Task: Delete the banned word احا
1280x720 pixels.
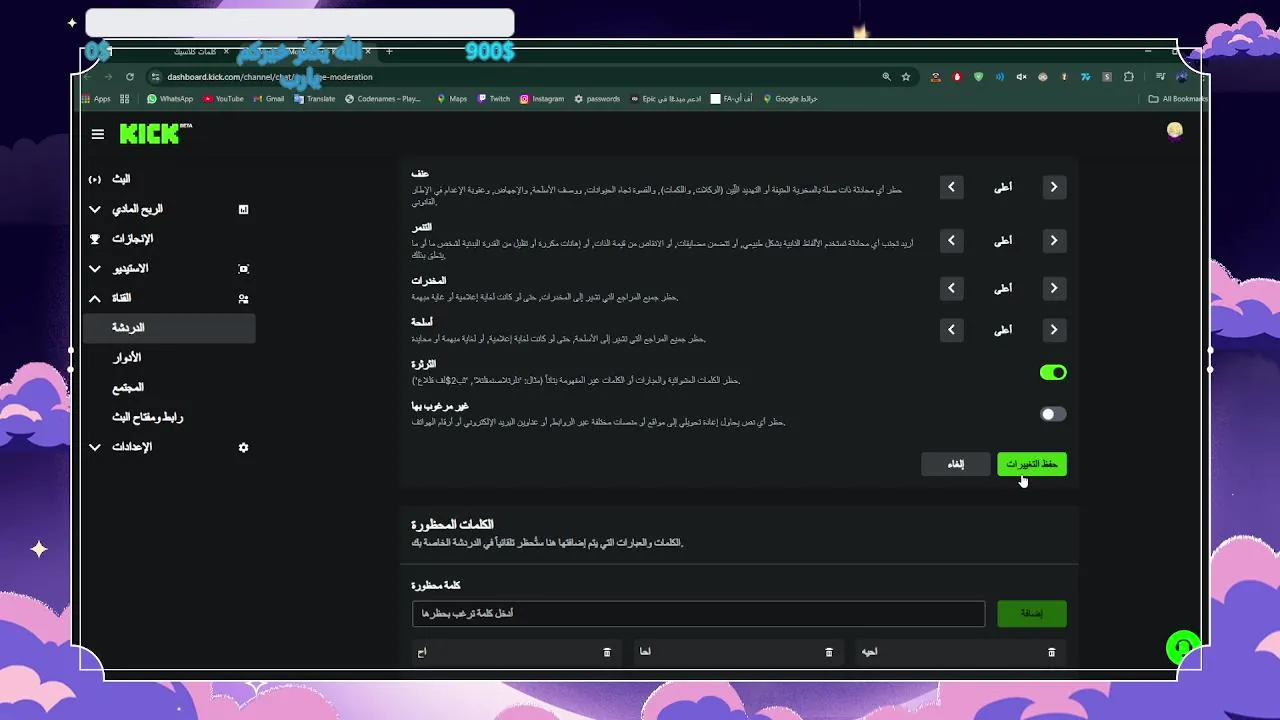Action: tap(829, 652)
